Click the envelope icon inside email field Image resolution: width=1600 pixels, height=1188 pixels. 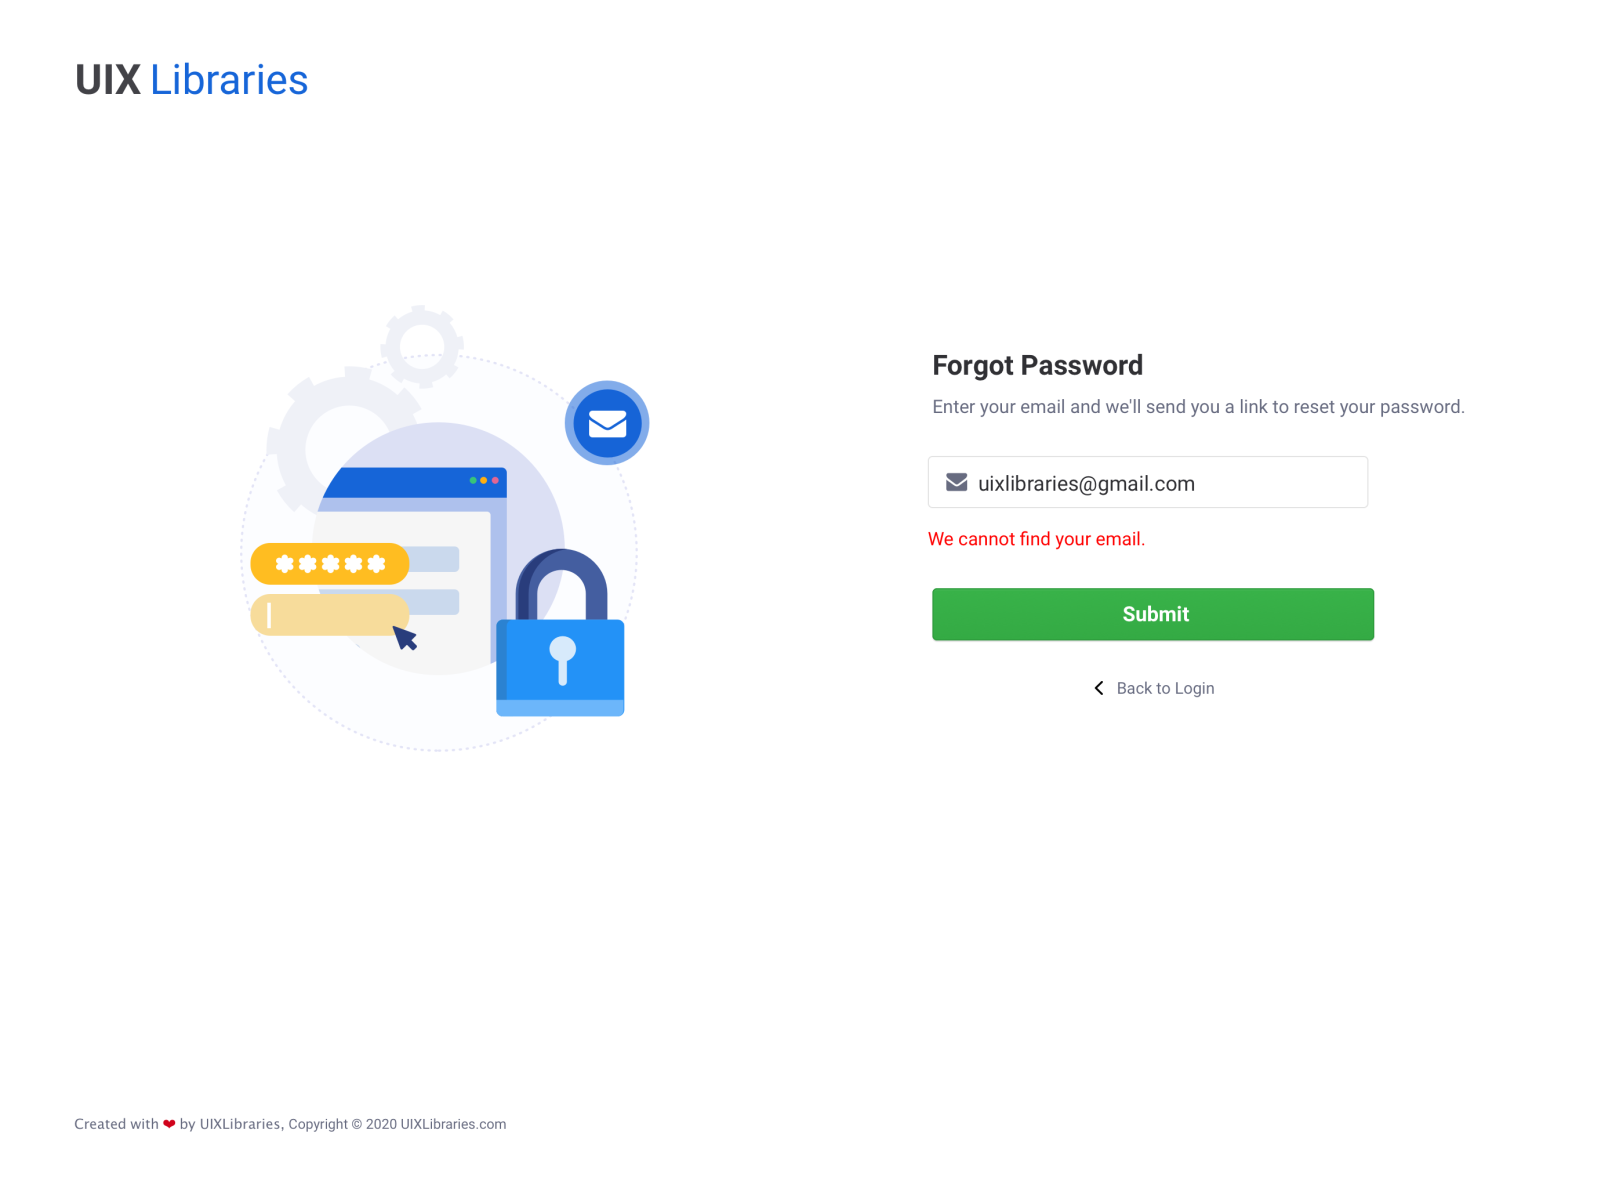pos(956,483)
